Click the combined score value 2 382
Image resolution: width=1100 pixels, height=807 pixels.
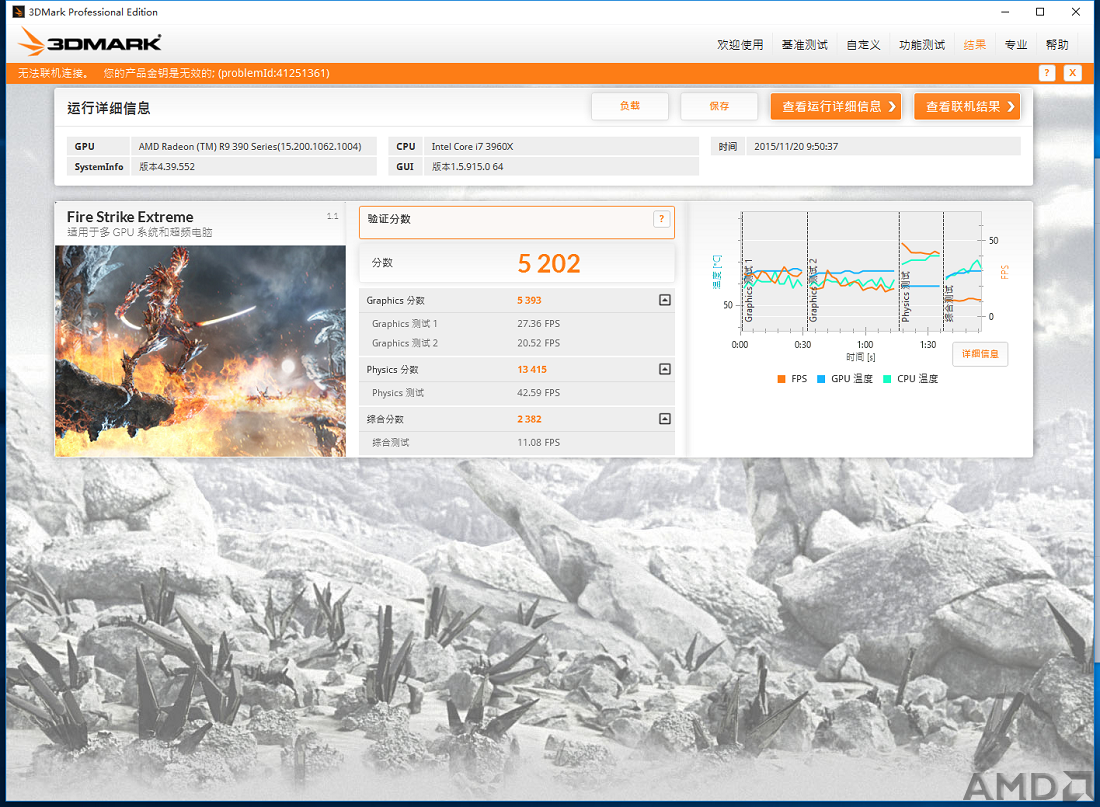tap(529, 419)
